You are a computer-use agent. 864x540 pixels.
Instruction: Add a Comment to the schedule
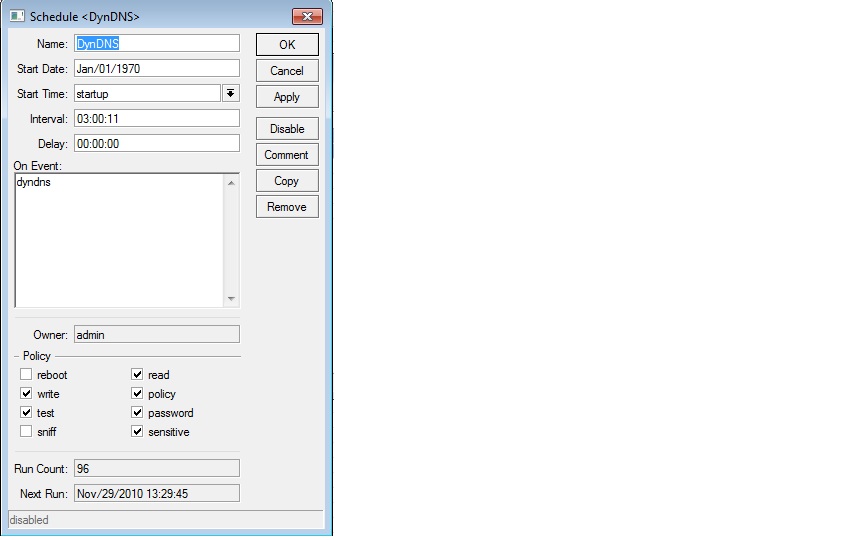point(287,155)
